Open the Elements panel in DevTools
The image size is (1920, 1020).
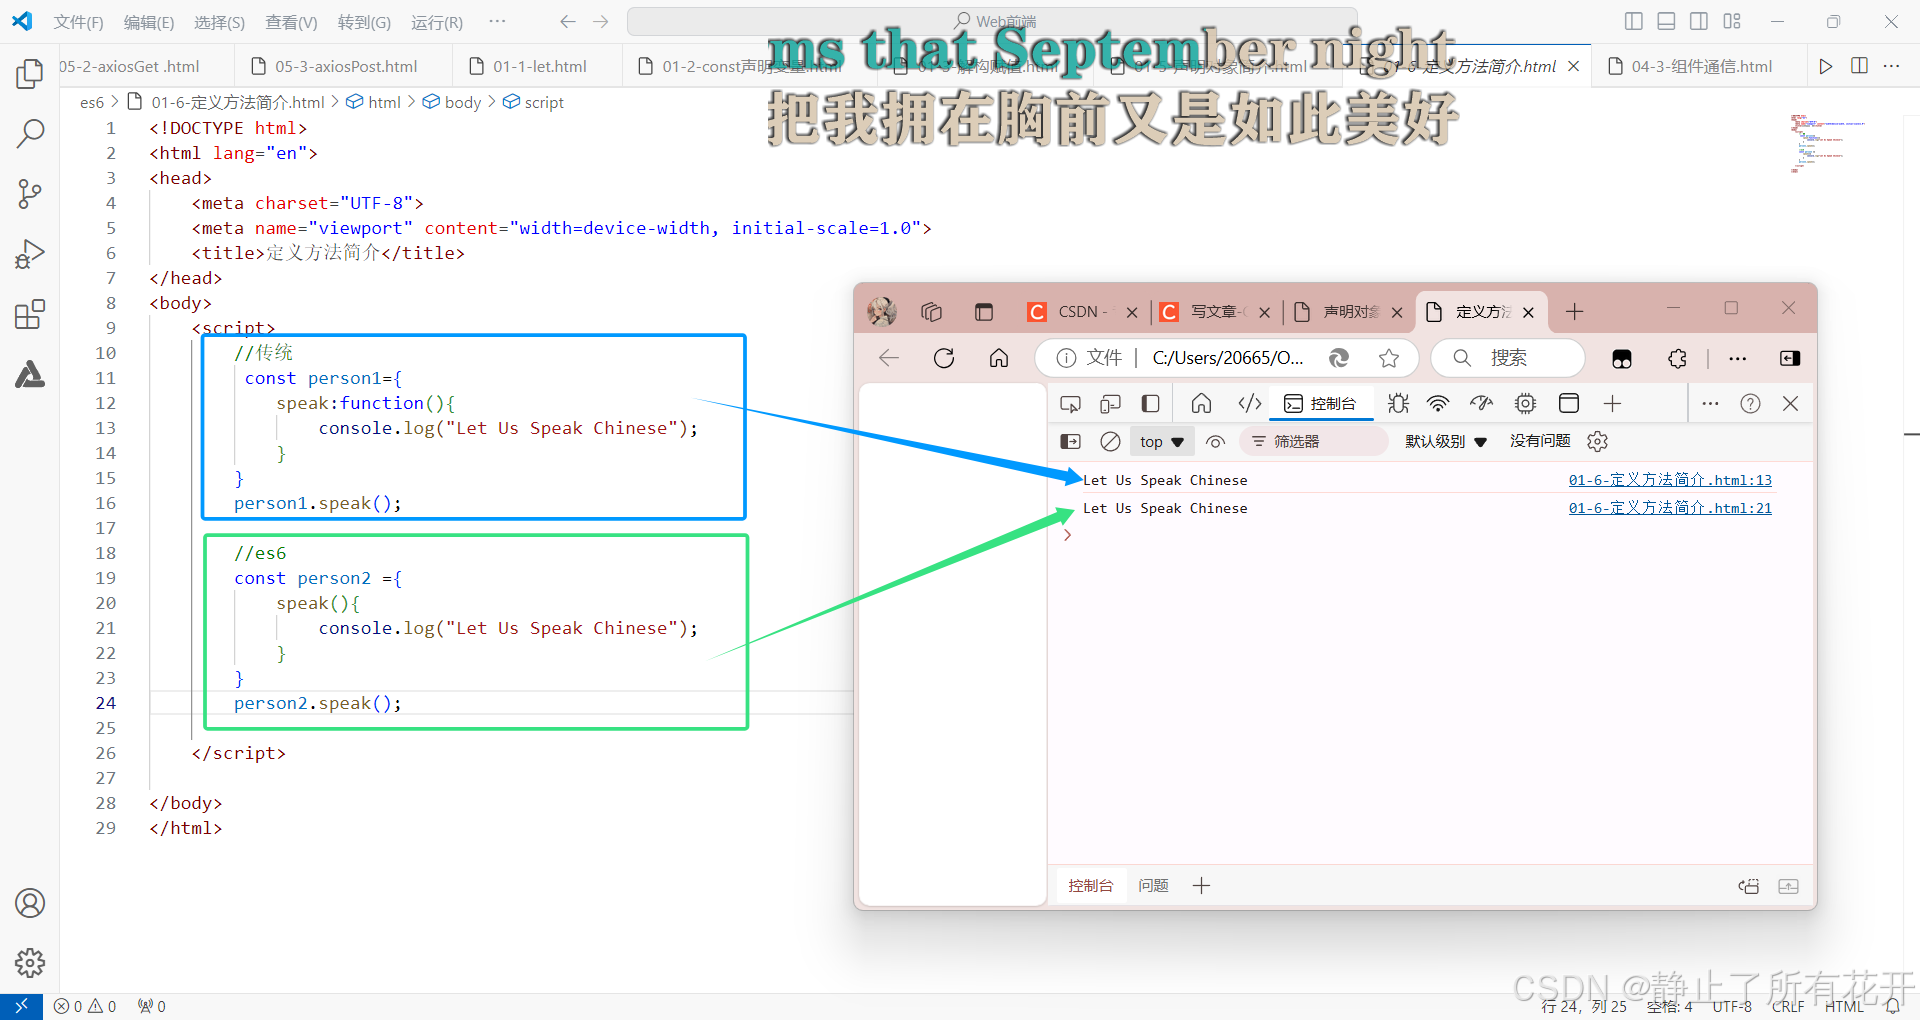click(x=1249, y=403)
